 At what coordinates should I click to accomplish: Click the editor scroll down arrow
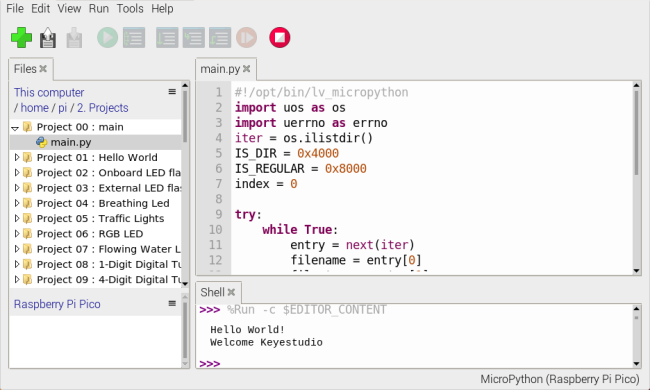[637, 271]
